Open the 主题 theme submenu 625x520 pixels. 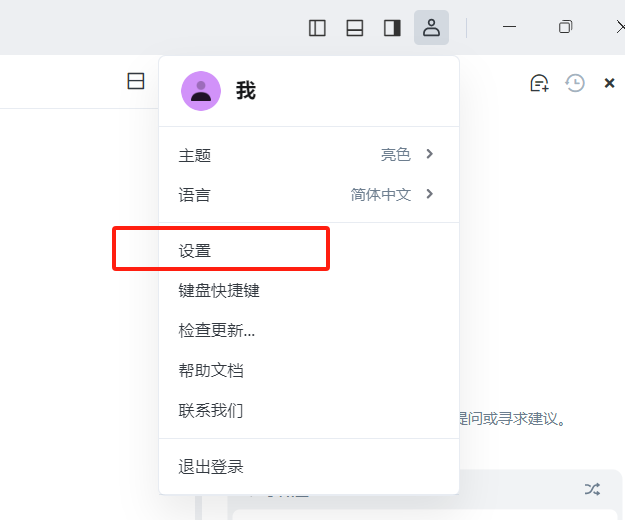(x=309, y=155)
